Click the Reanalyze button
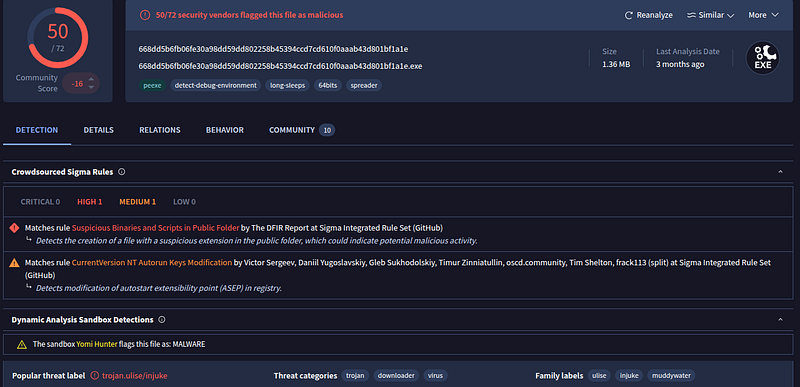The width and height of the screenshot is (800, 387). [x=648, y=15]
